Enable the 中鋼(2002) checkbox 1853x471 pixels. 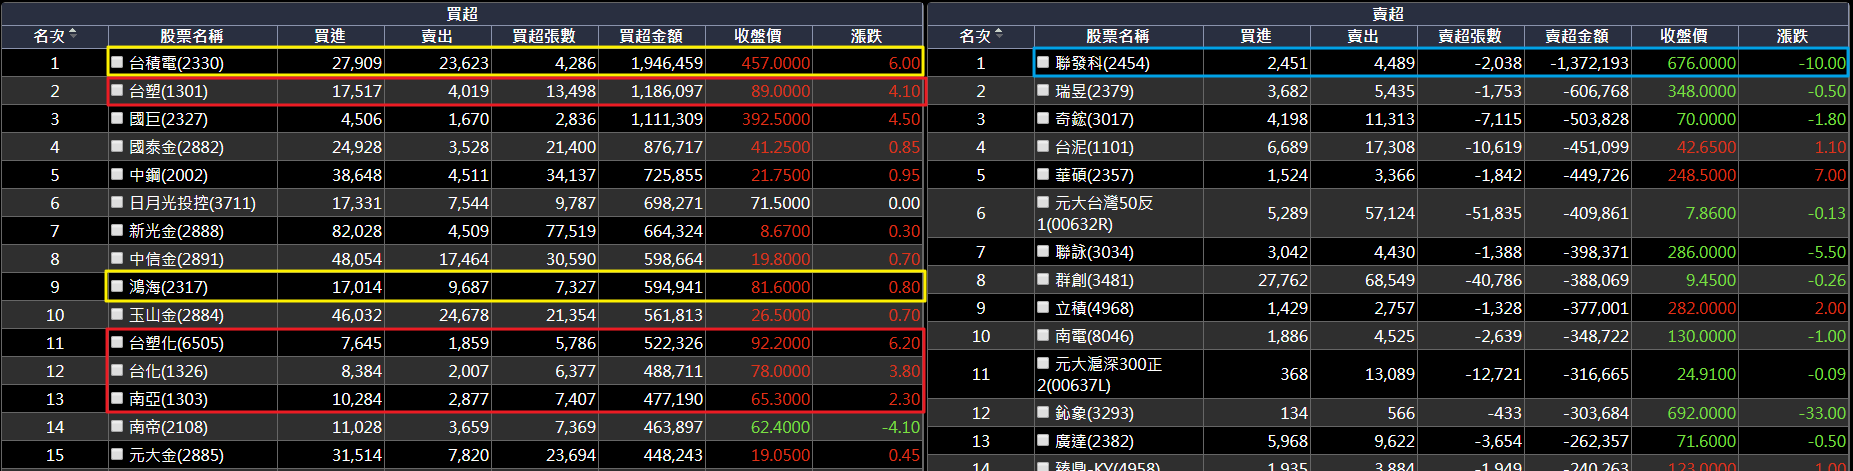point(117,174)
